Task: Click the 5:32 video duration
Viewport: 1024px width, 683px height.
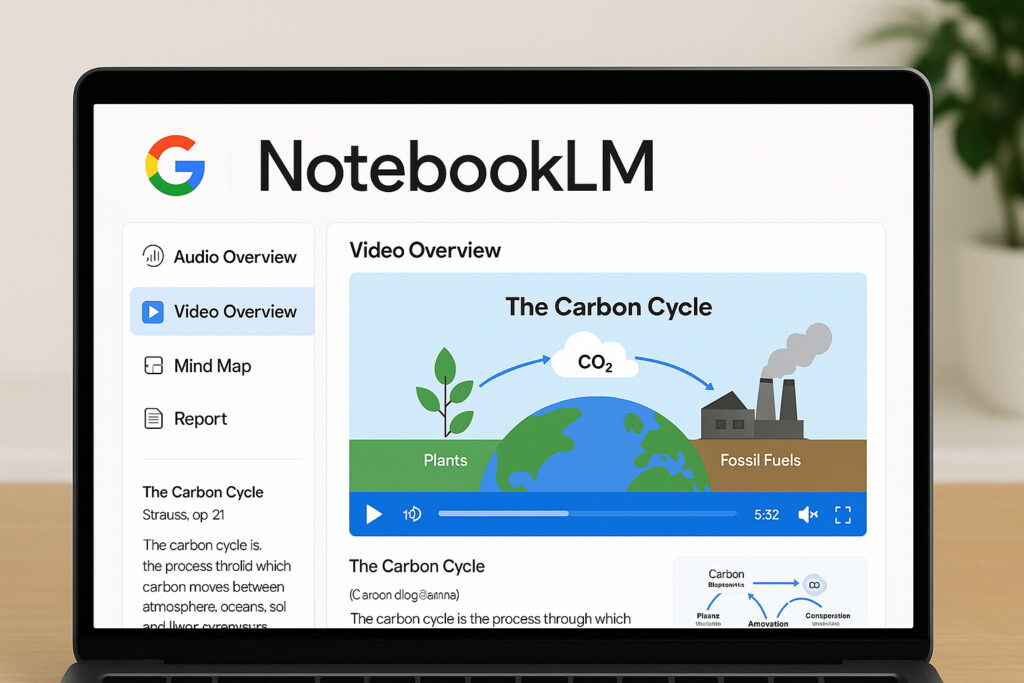Action: (x=766, y=515)
